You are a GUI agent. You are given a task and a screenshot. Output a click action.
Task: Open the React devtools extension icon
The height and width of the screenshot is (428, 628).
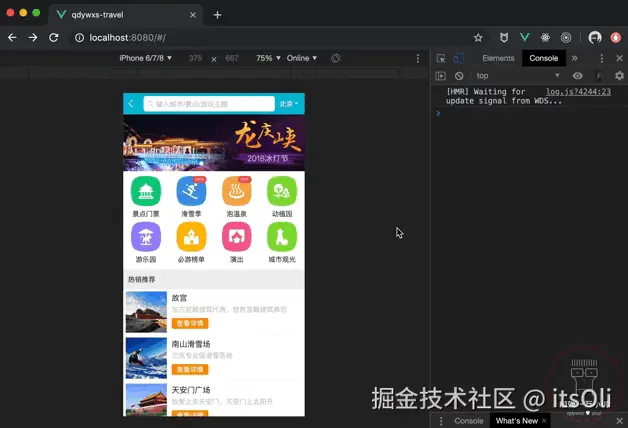tap(545, 38)
